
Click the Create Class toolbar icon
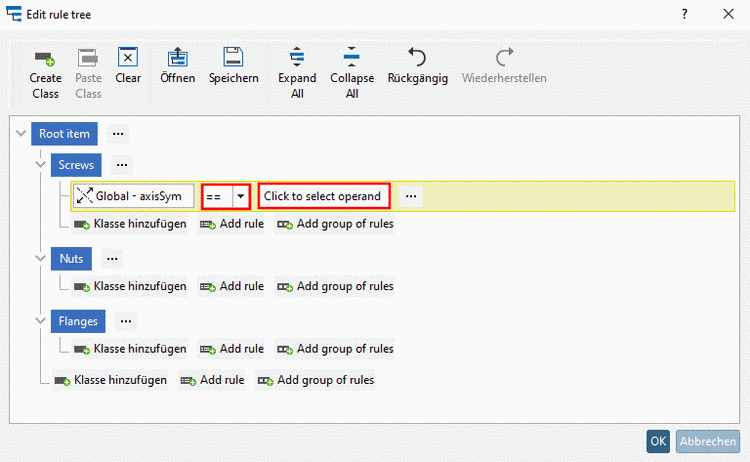[x=45, y=58]
